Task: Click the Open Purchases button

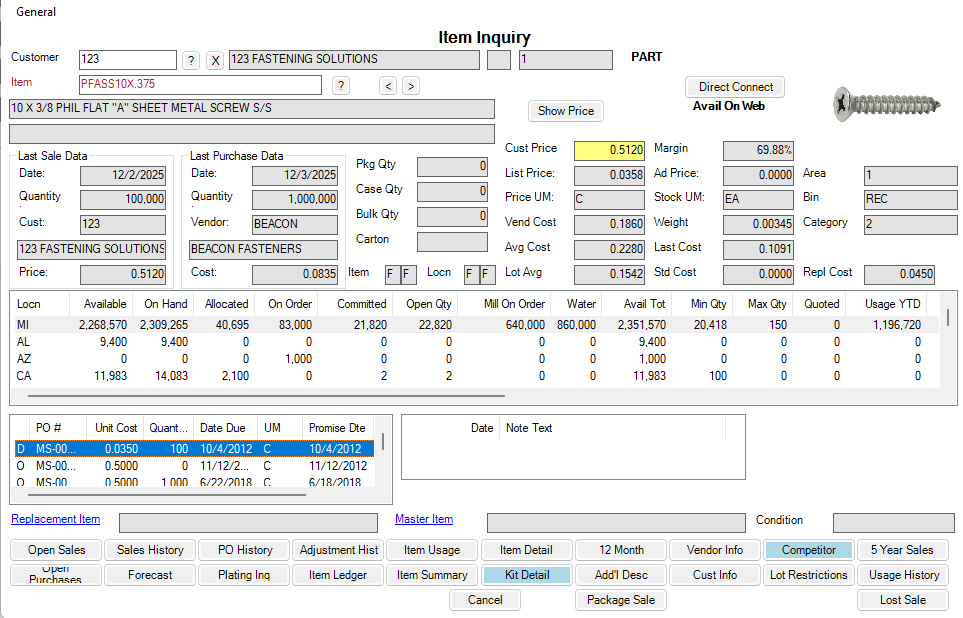Action: pos(57,575)
